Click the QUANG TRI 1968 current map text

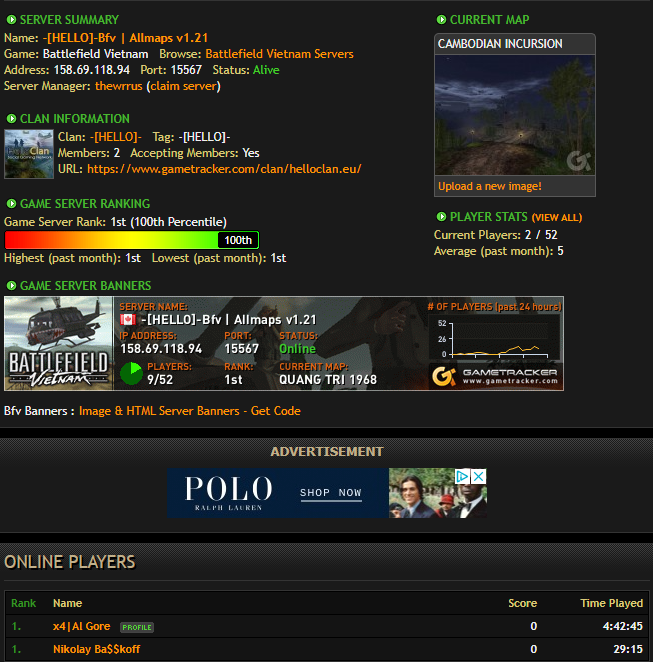[328, 380]
